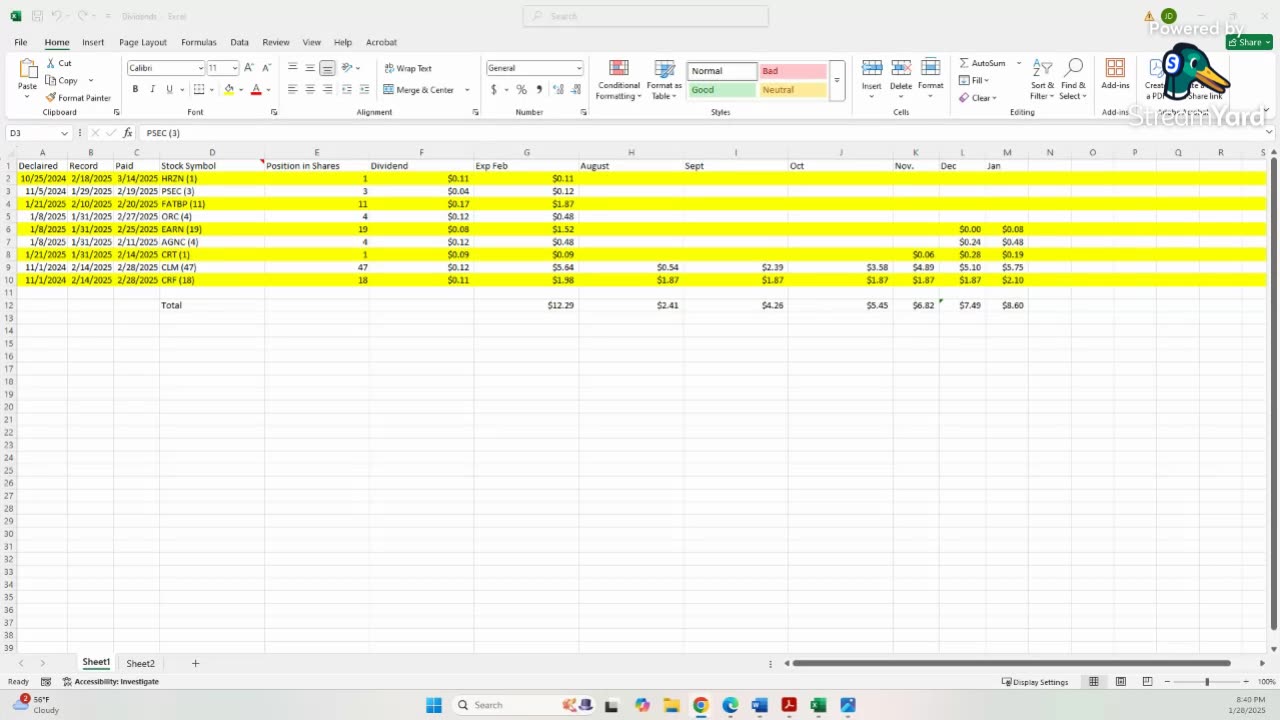The height and width of the screenshot is (720, 1280).
Task: Open Display Settings in status bar
Action: pyautogui.click(x=1035, y=682)
